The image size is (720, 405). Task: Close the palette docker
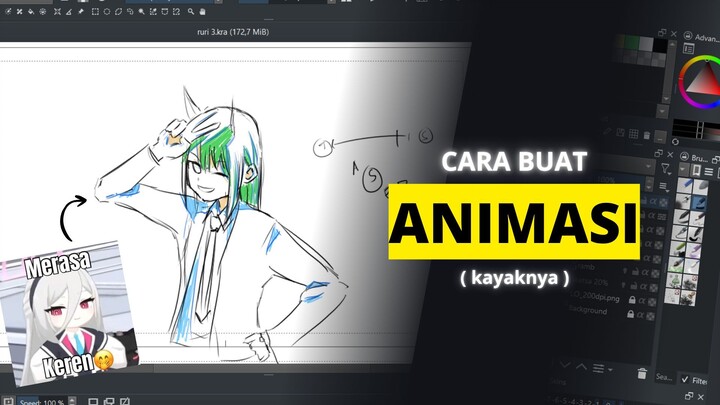pos(674,34)
